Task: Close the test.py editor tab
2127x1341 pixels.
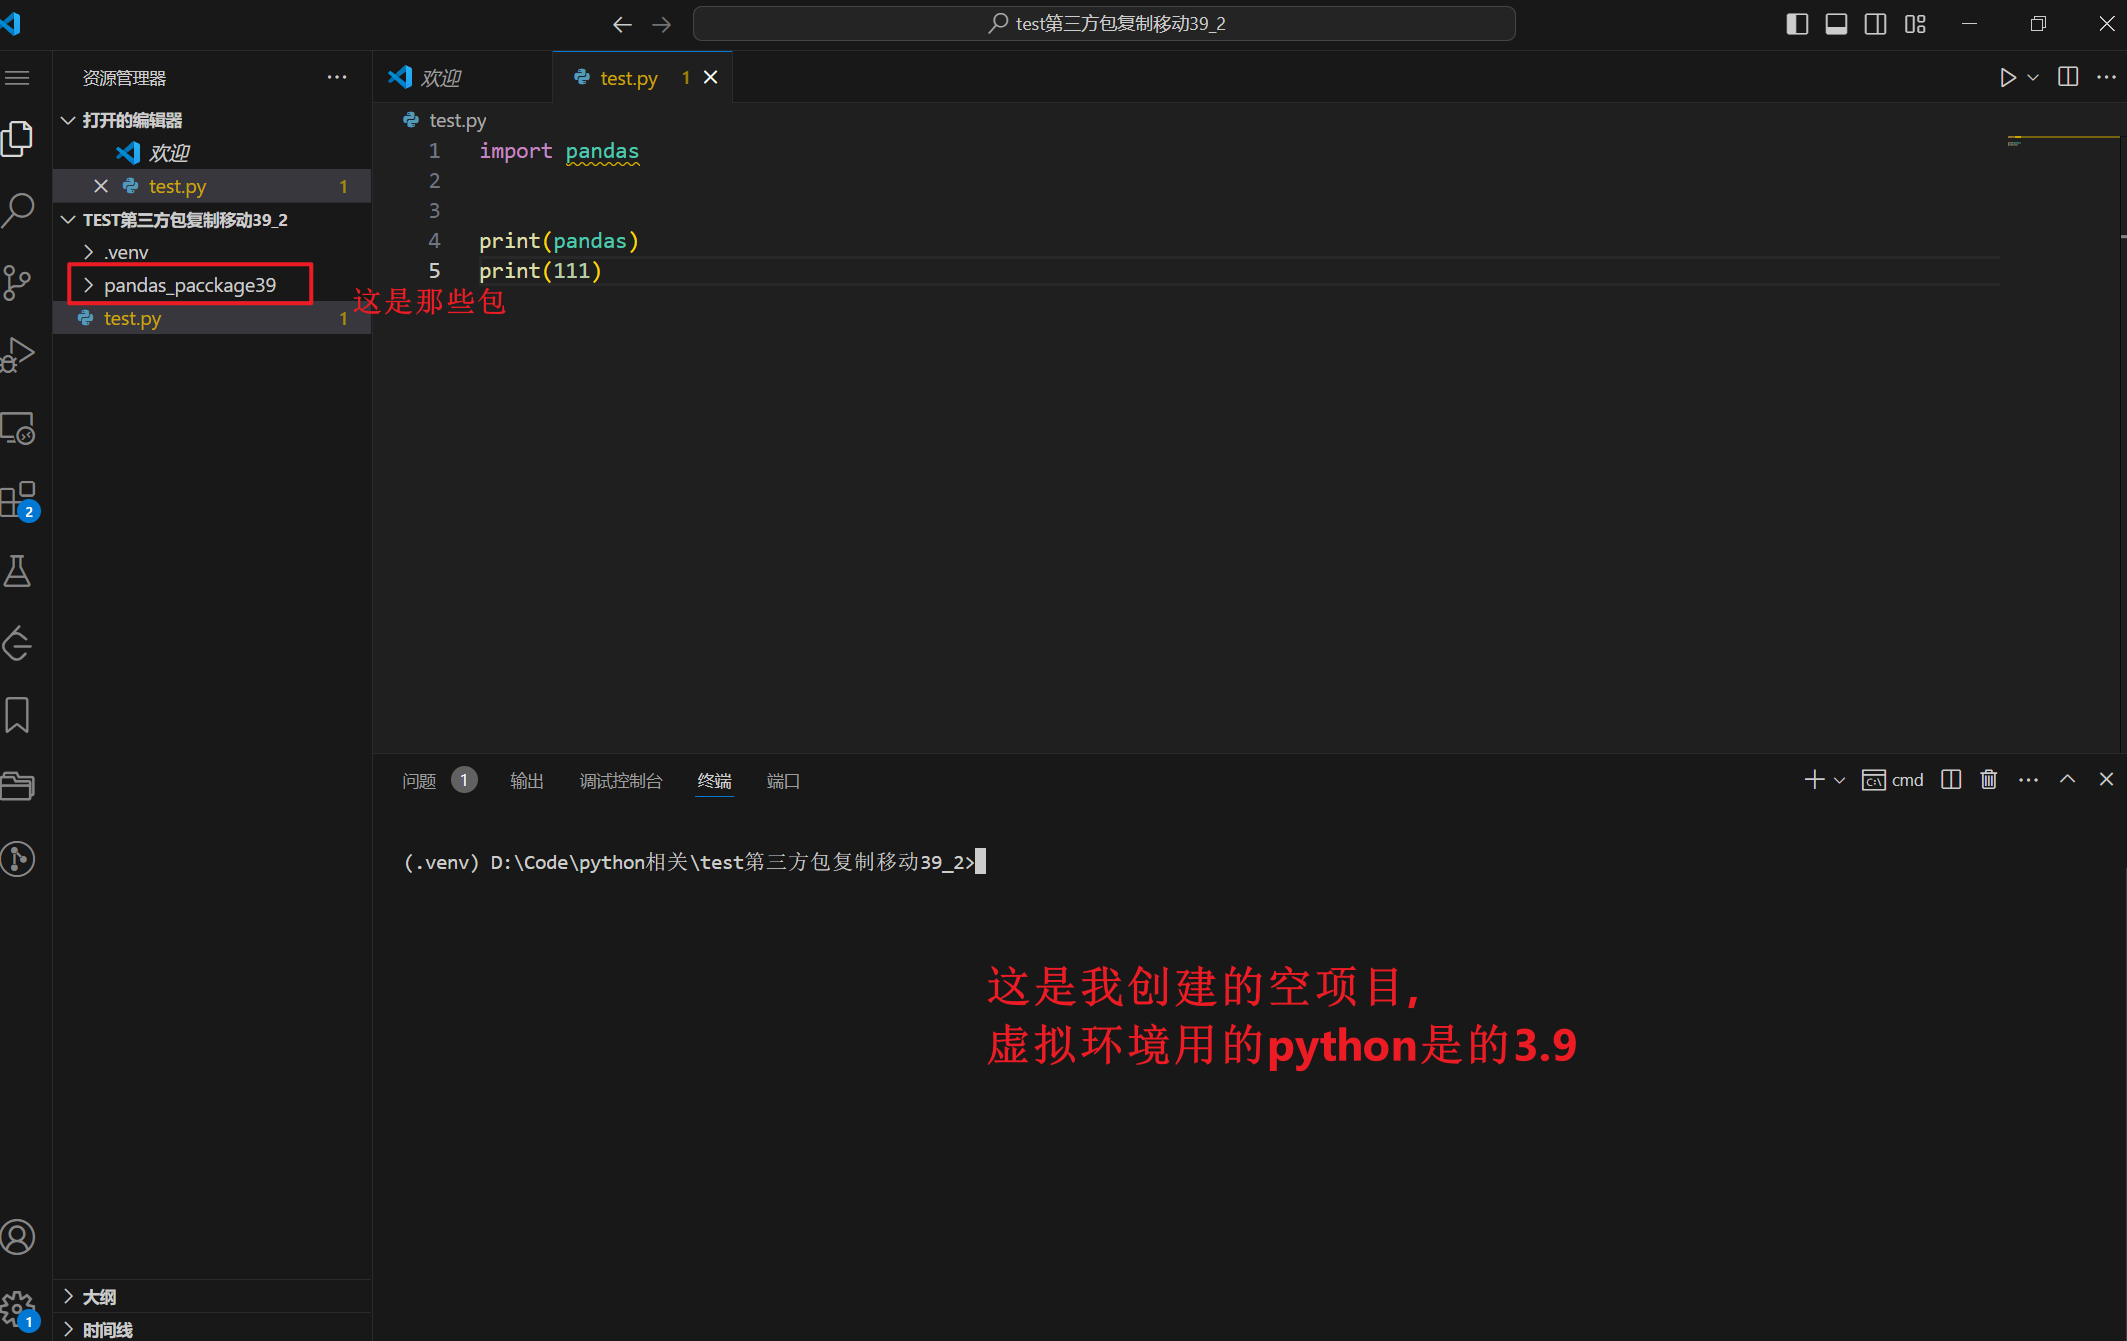Action: pos(711,77)
